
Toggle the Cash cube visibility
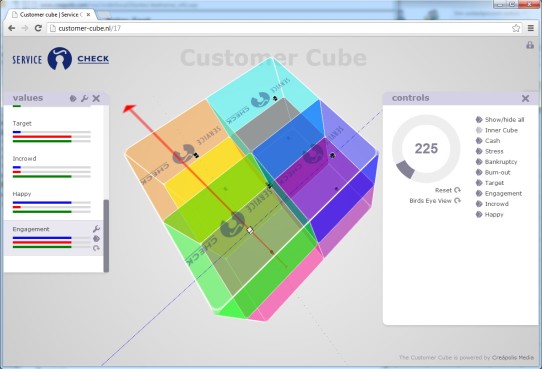pyautogui.click(x=488, y=141)
